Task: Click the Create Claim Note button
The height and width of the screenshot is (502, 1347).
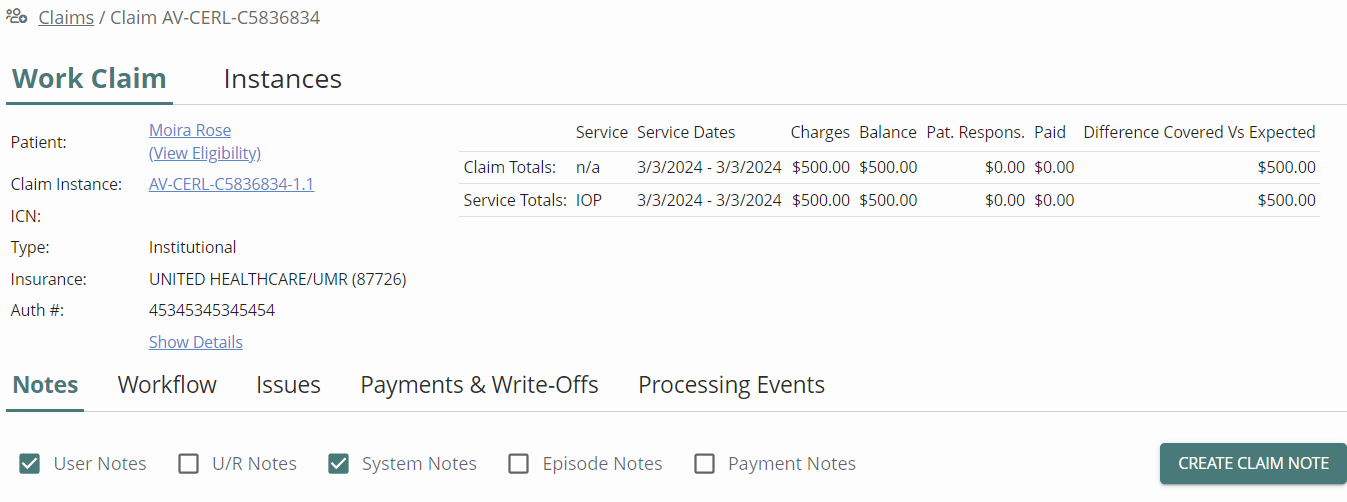Action: (1253, 464)
